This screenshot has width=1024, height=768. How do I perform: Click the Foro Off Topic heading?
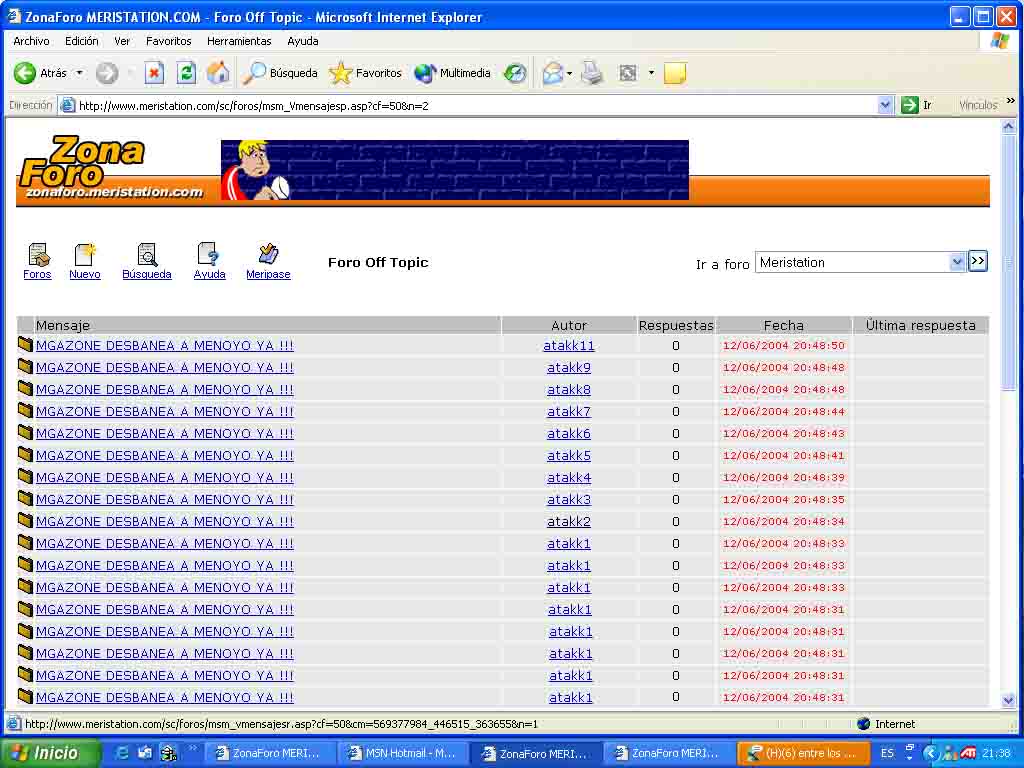point(378,263)
